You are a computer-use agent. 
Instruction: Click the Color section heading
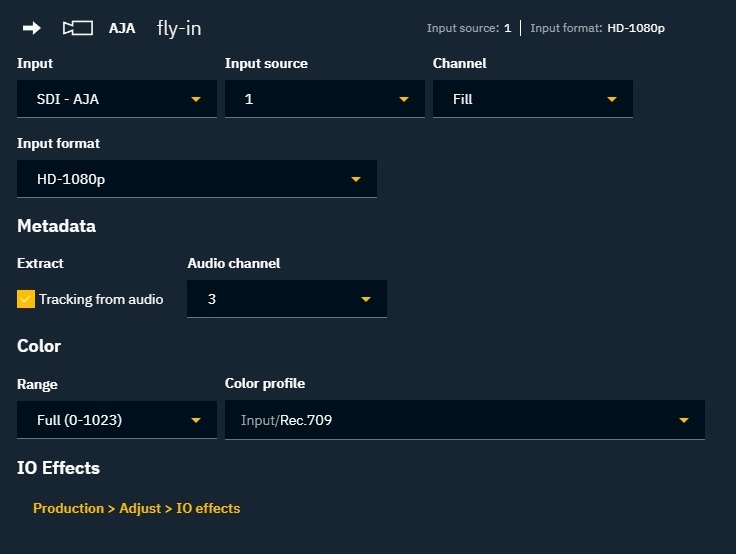(x=39, y=346)
